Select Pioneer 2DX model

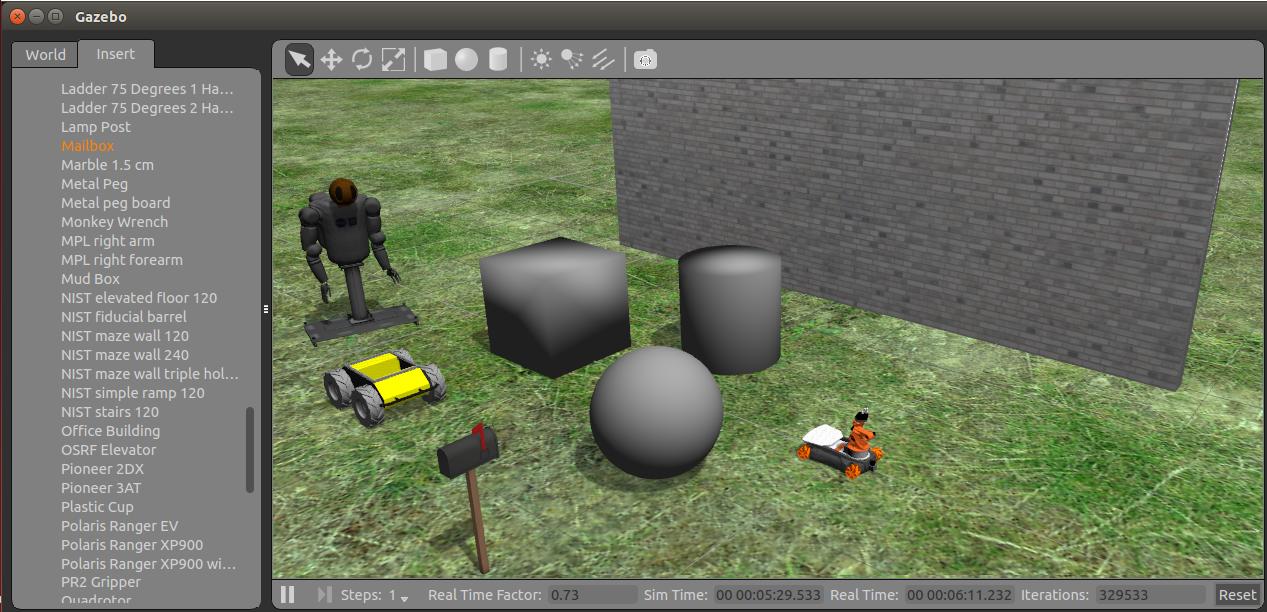102,468
